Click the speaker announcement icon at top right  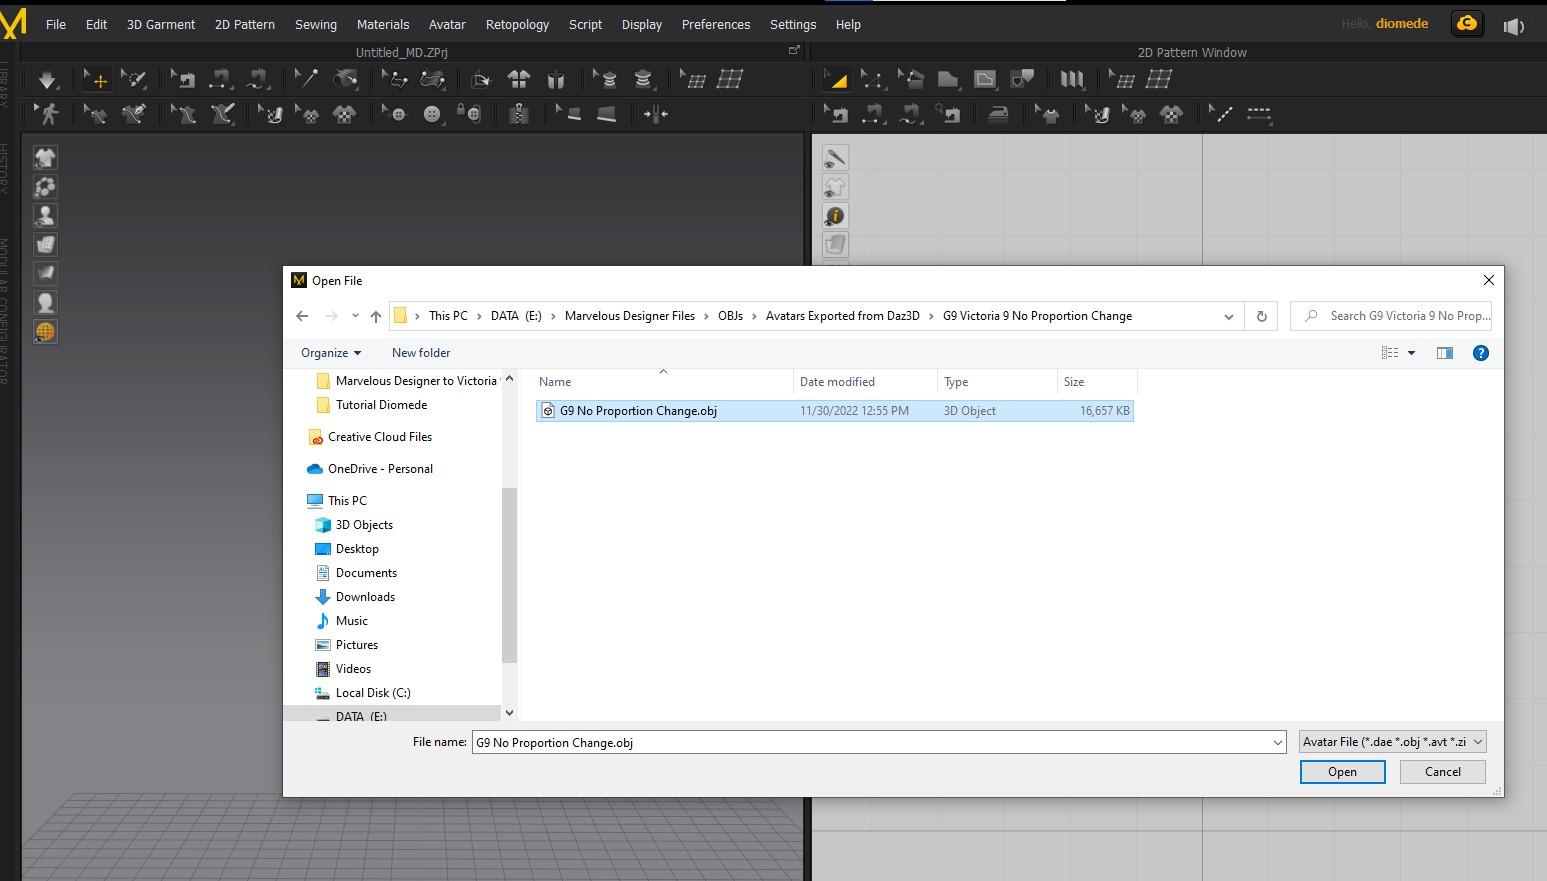click(1513, 25)
